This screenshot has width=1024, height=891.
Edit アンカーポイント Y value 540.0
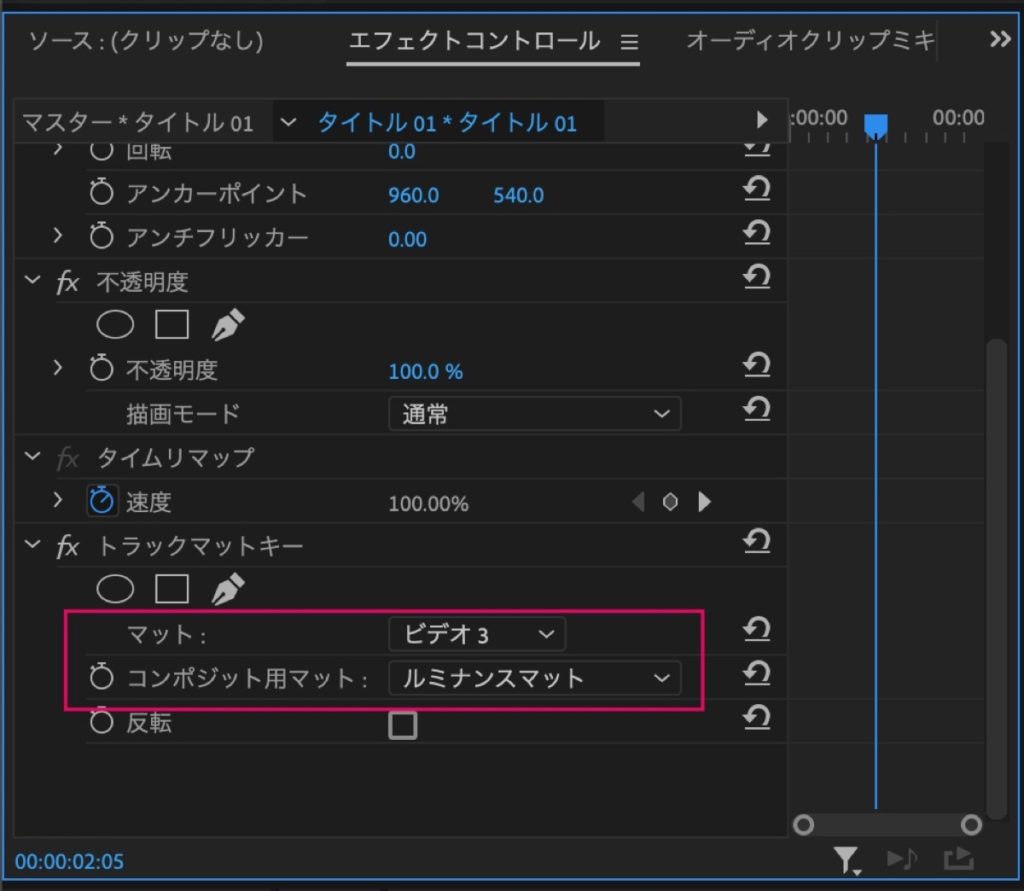point(519,195)
